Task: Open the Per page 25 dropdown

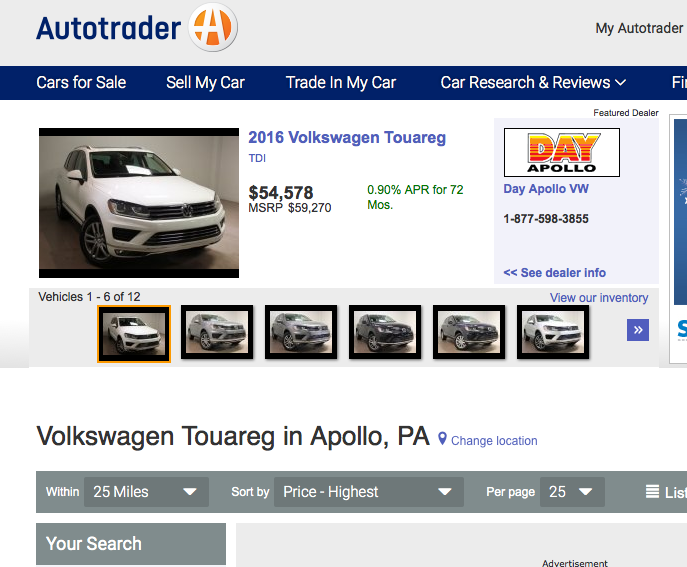Action: [x=571, y=492]
